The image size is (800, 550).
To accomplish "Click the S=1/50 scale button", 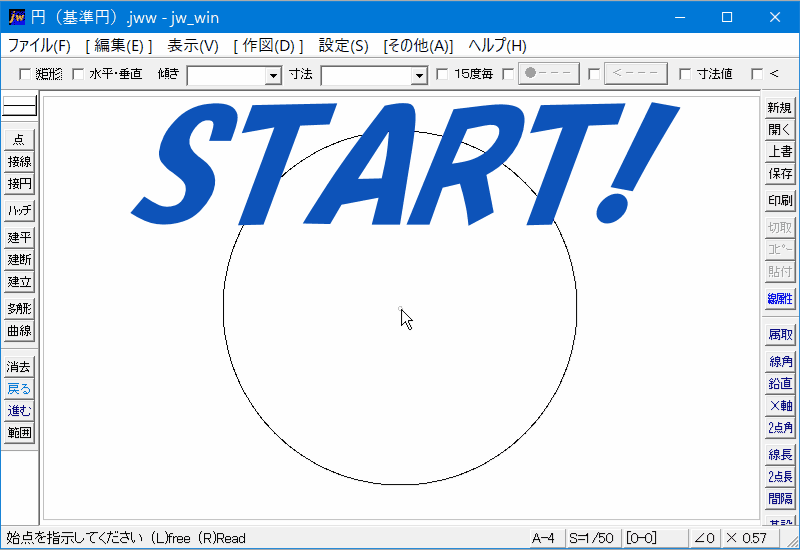I will pyautogui.click(x=592, y=538).
